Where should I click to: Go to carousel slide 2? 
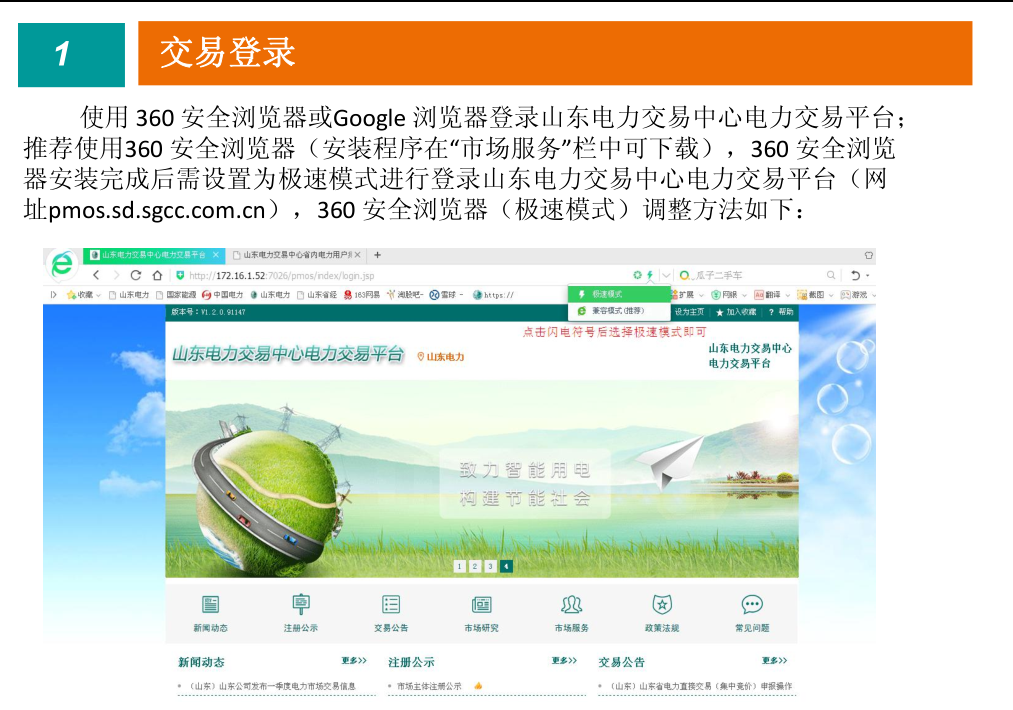(474, 566)
